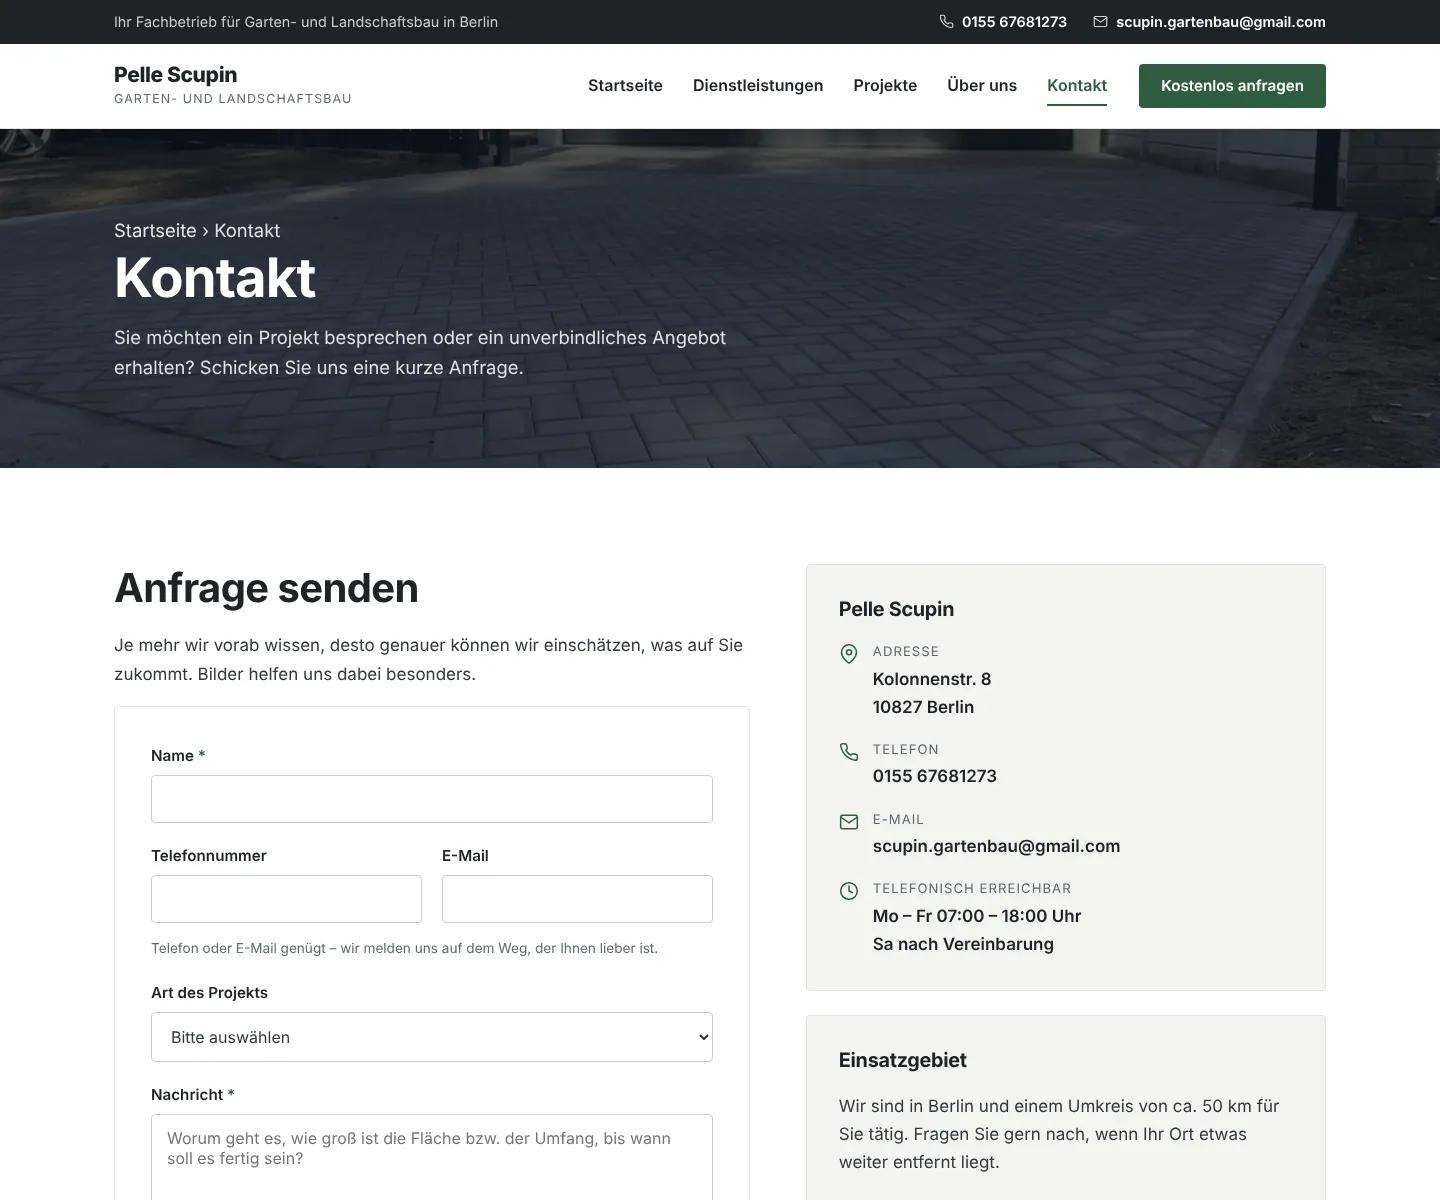Click the map pin icon beside Adresse
The height and width of the screenshot is (1200, 1440).
click(x=849, y=654)
